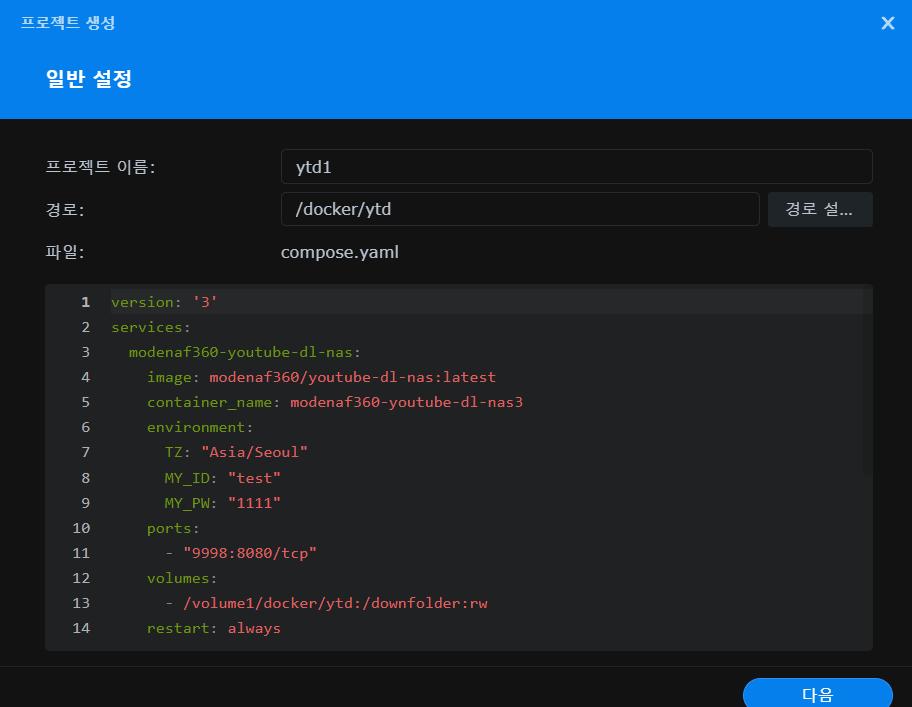
Task: Click the volumes: key line
Action: [x=182, y=578]
